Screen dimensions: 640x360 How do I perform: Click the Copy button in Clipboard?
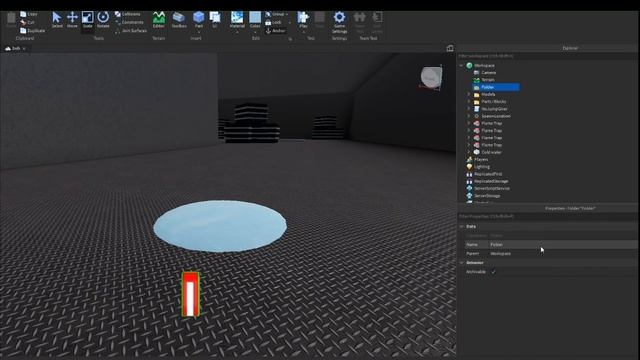[29, 14]
